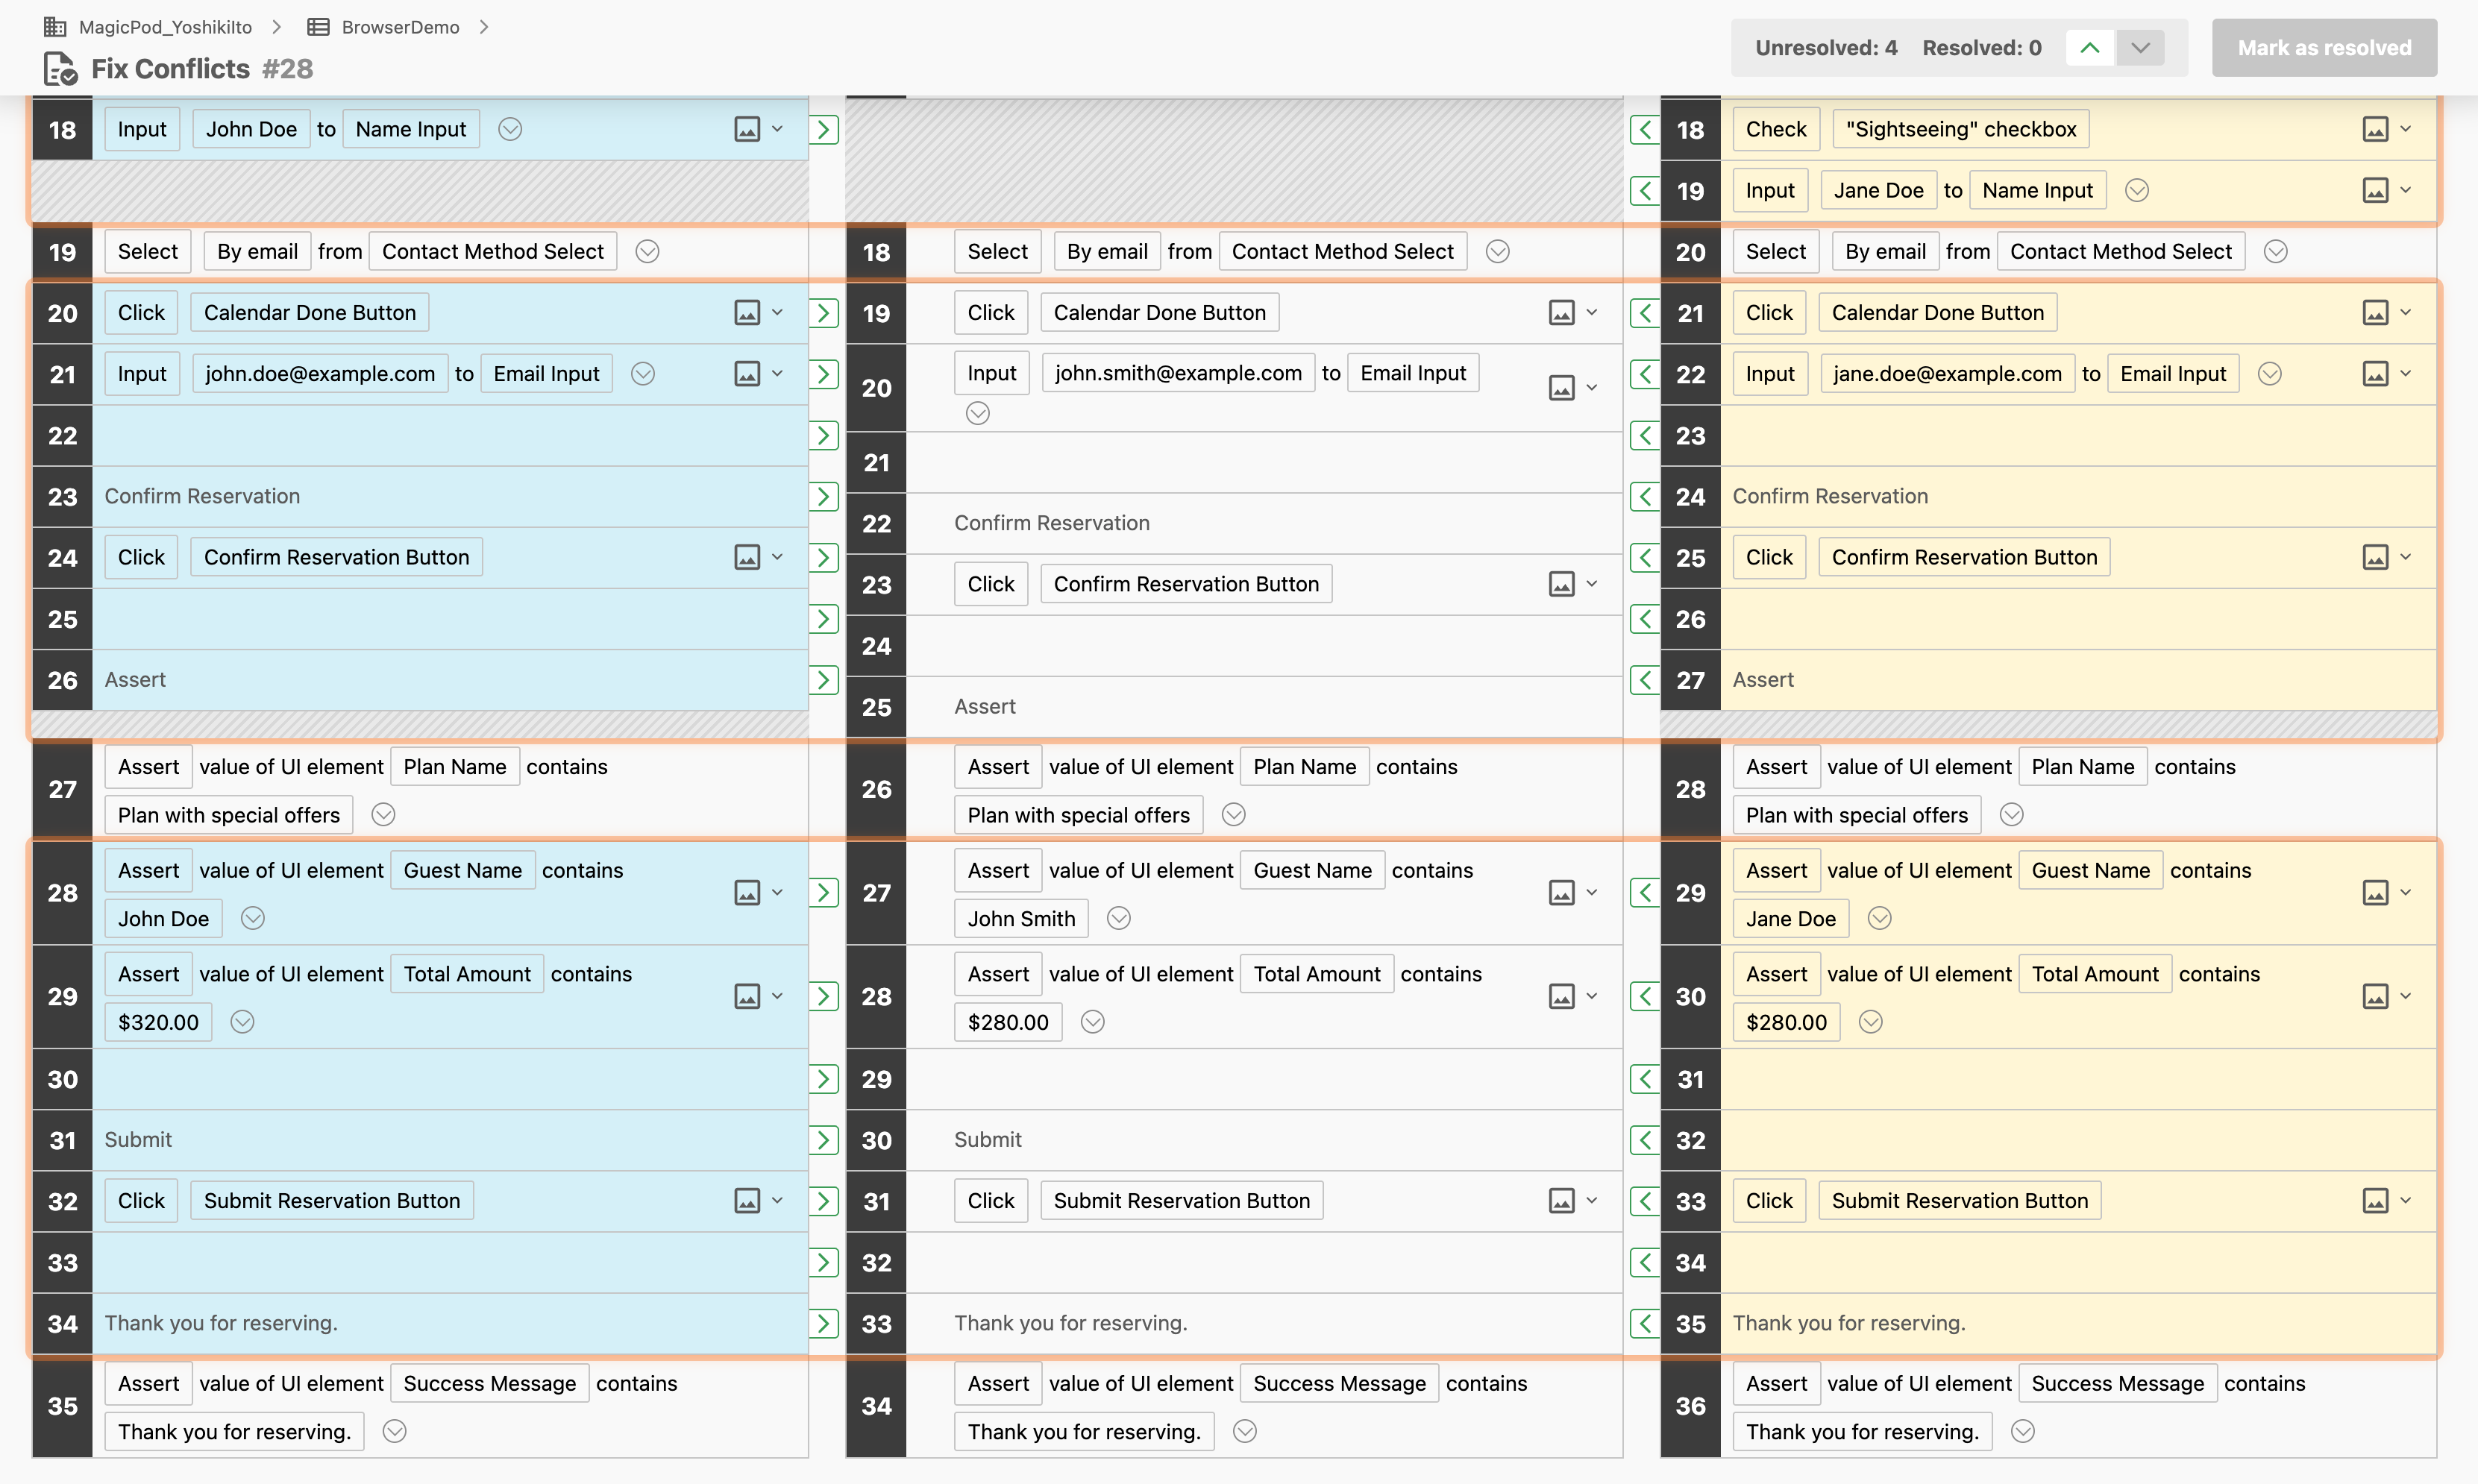Screen dimensions: 2478x1484
Task: Toggle circle chevron after left John Doe Name Input
Action: point(510,129)
